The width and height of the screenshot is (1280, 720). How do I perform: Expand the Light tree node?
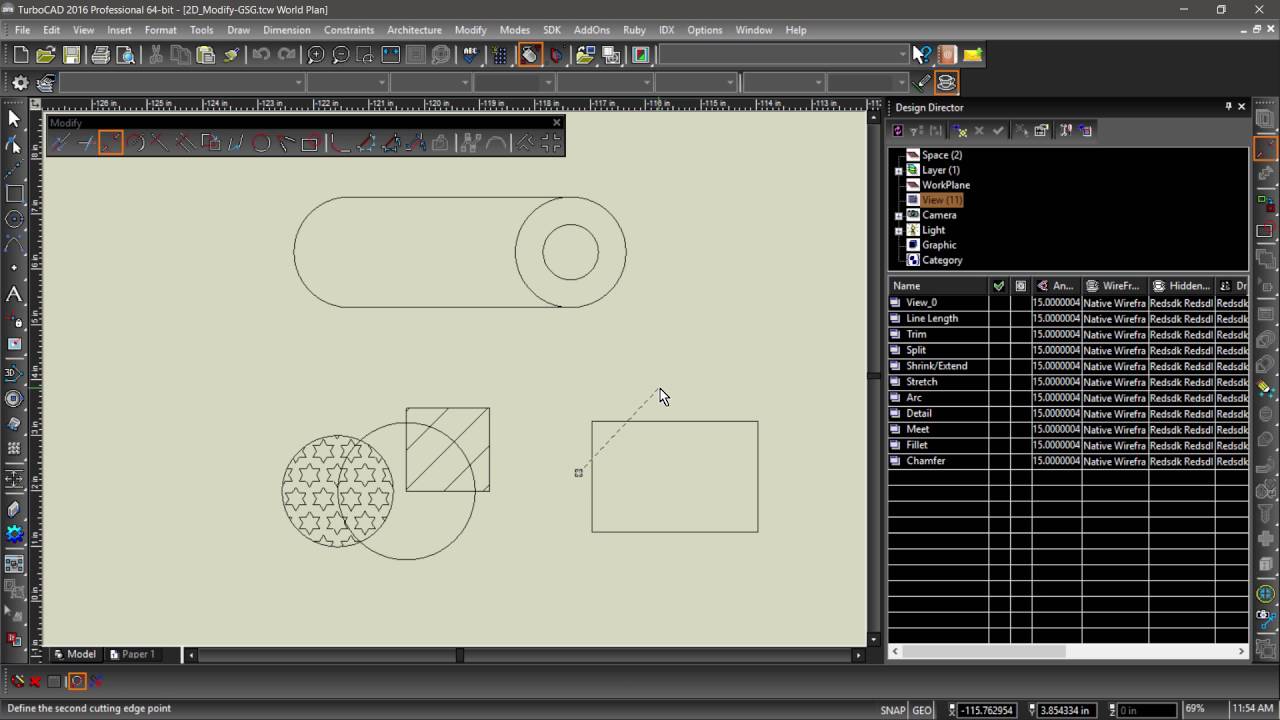(x=898, y=231)
